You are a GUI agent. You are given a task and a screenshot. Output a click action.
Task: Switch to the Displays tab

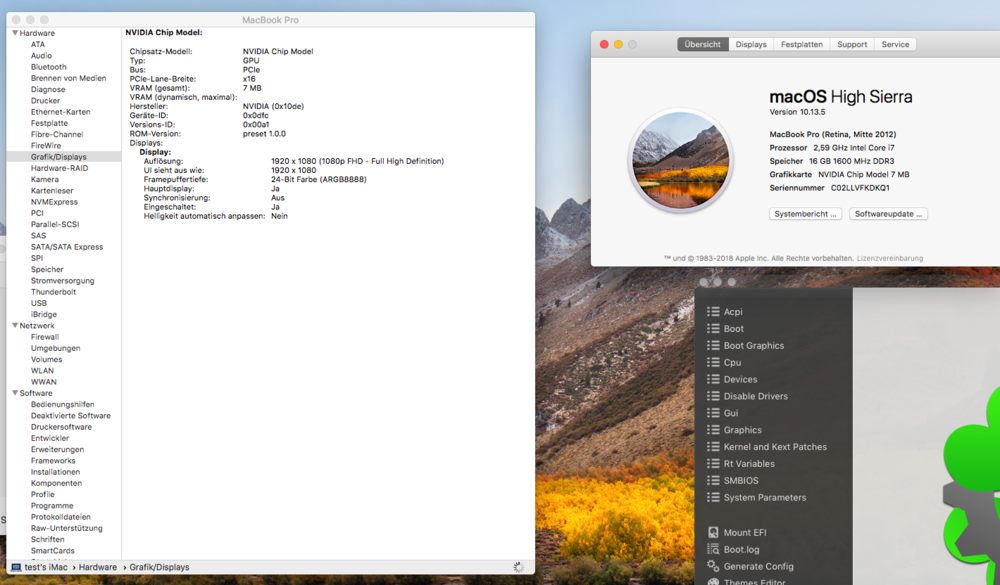[751, 44]
